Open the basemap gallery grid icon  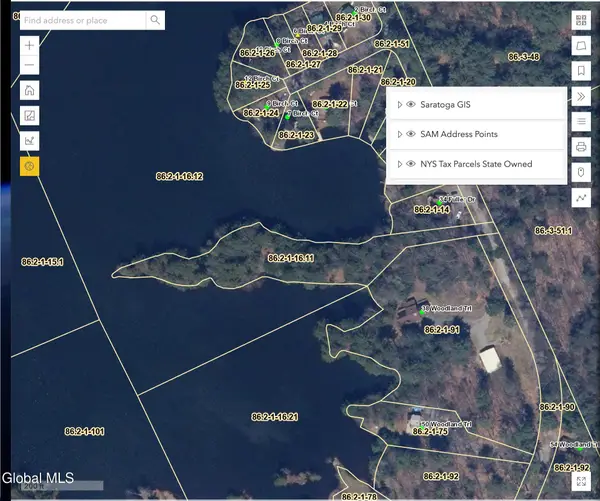581,20
